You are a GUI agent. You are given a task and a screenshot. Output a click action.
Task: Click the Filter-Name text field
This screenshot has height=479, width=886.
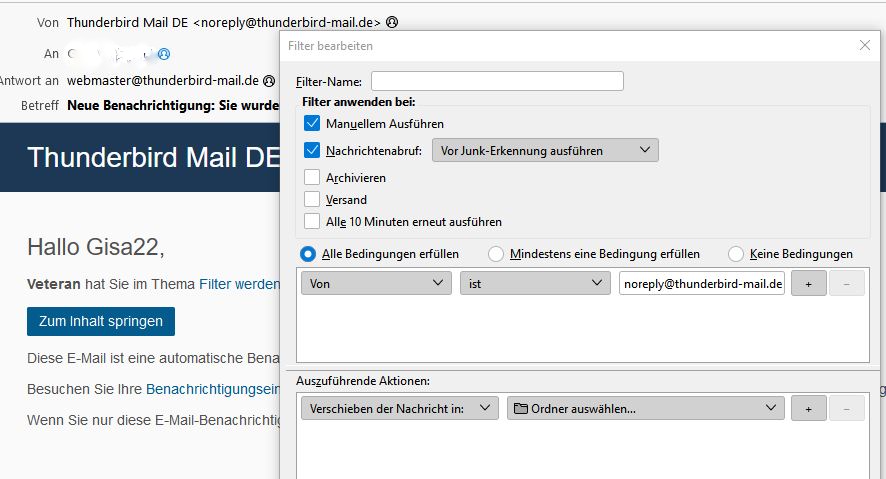(x=497, y=81)
